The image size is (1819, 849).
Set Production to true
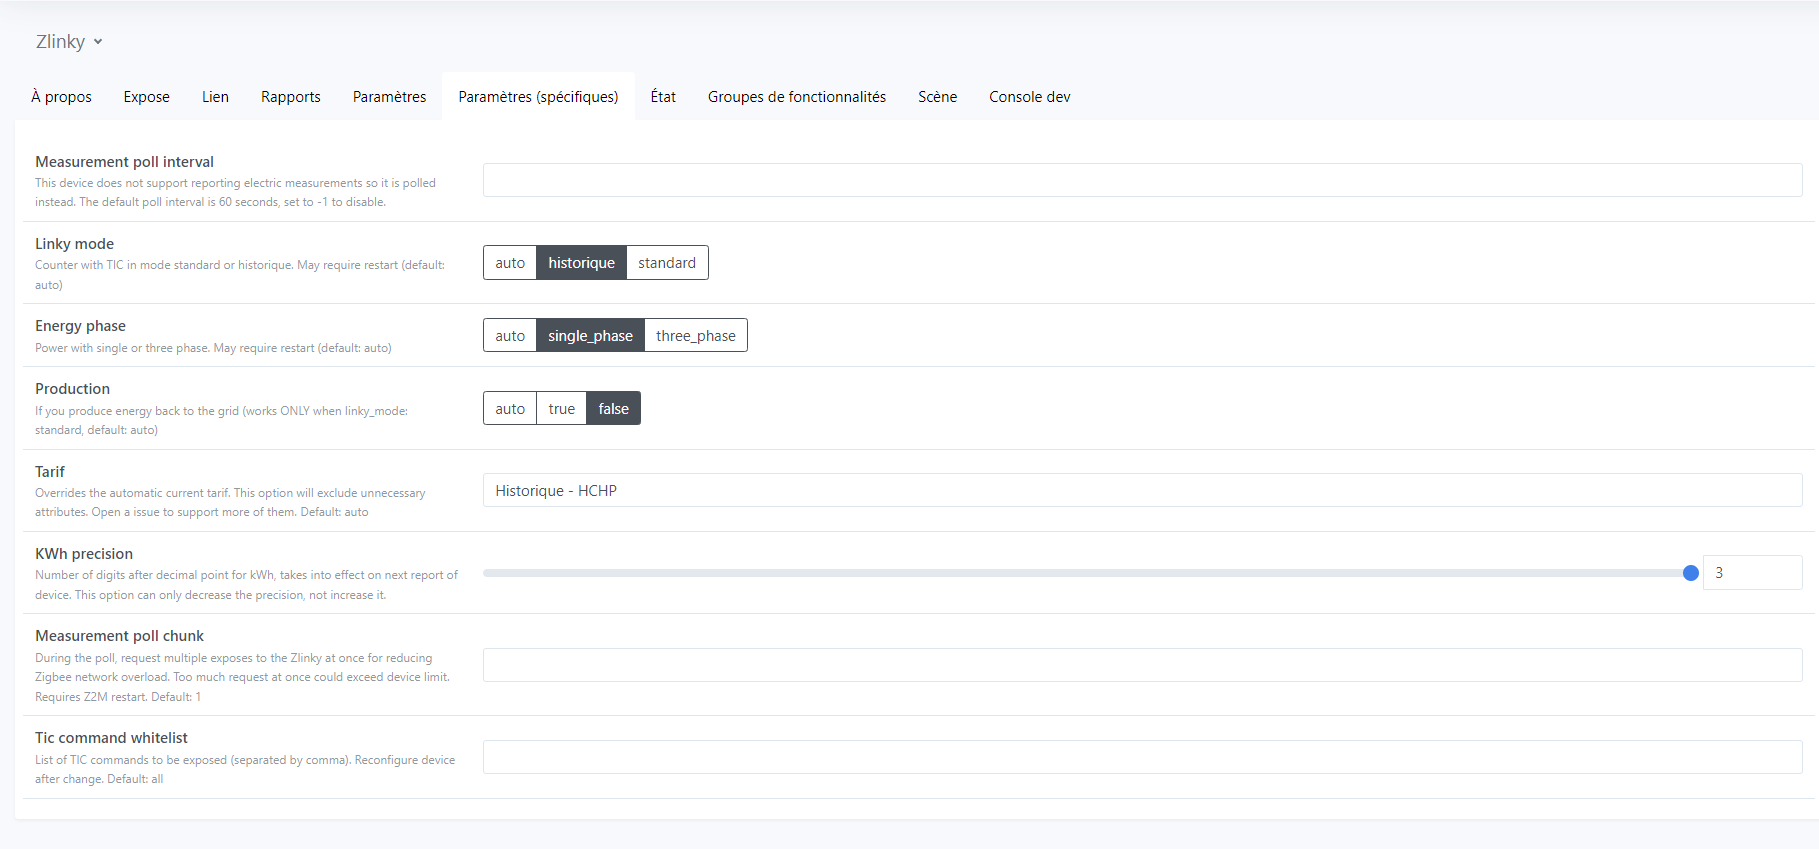pyautogui.click(x=562, y=409)
